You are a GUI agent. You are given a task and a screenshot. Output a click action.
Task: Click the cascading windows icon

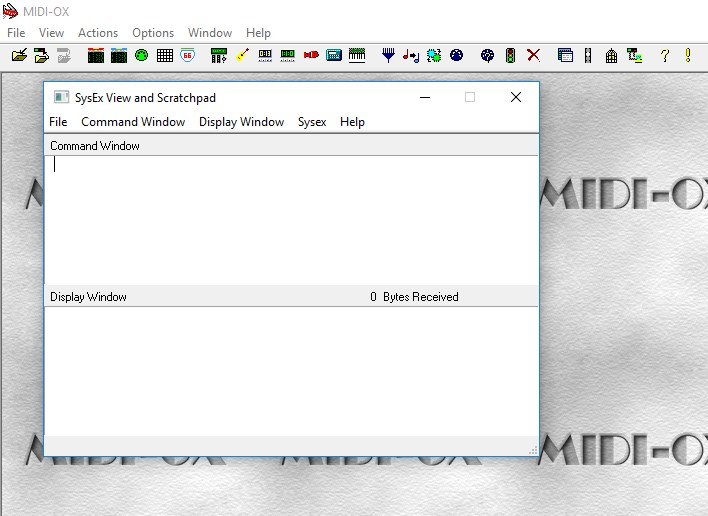[x=565, y=55]
